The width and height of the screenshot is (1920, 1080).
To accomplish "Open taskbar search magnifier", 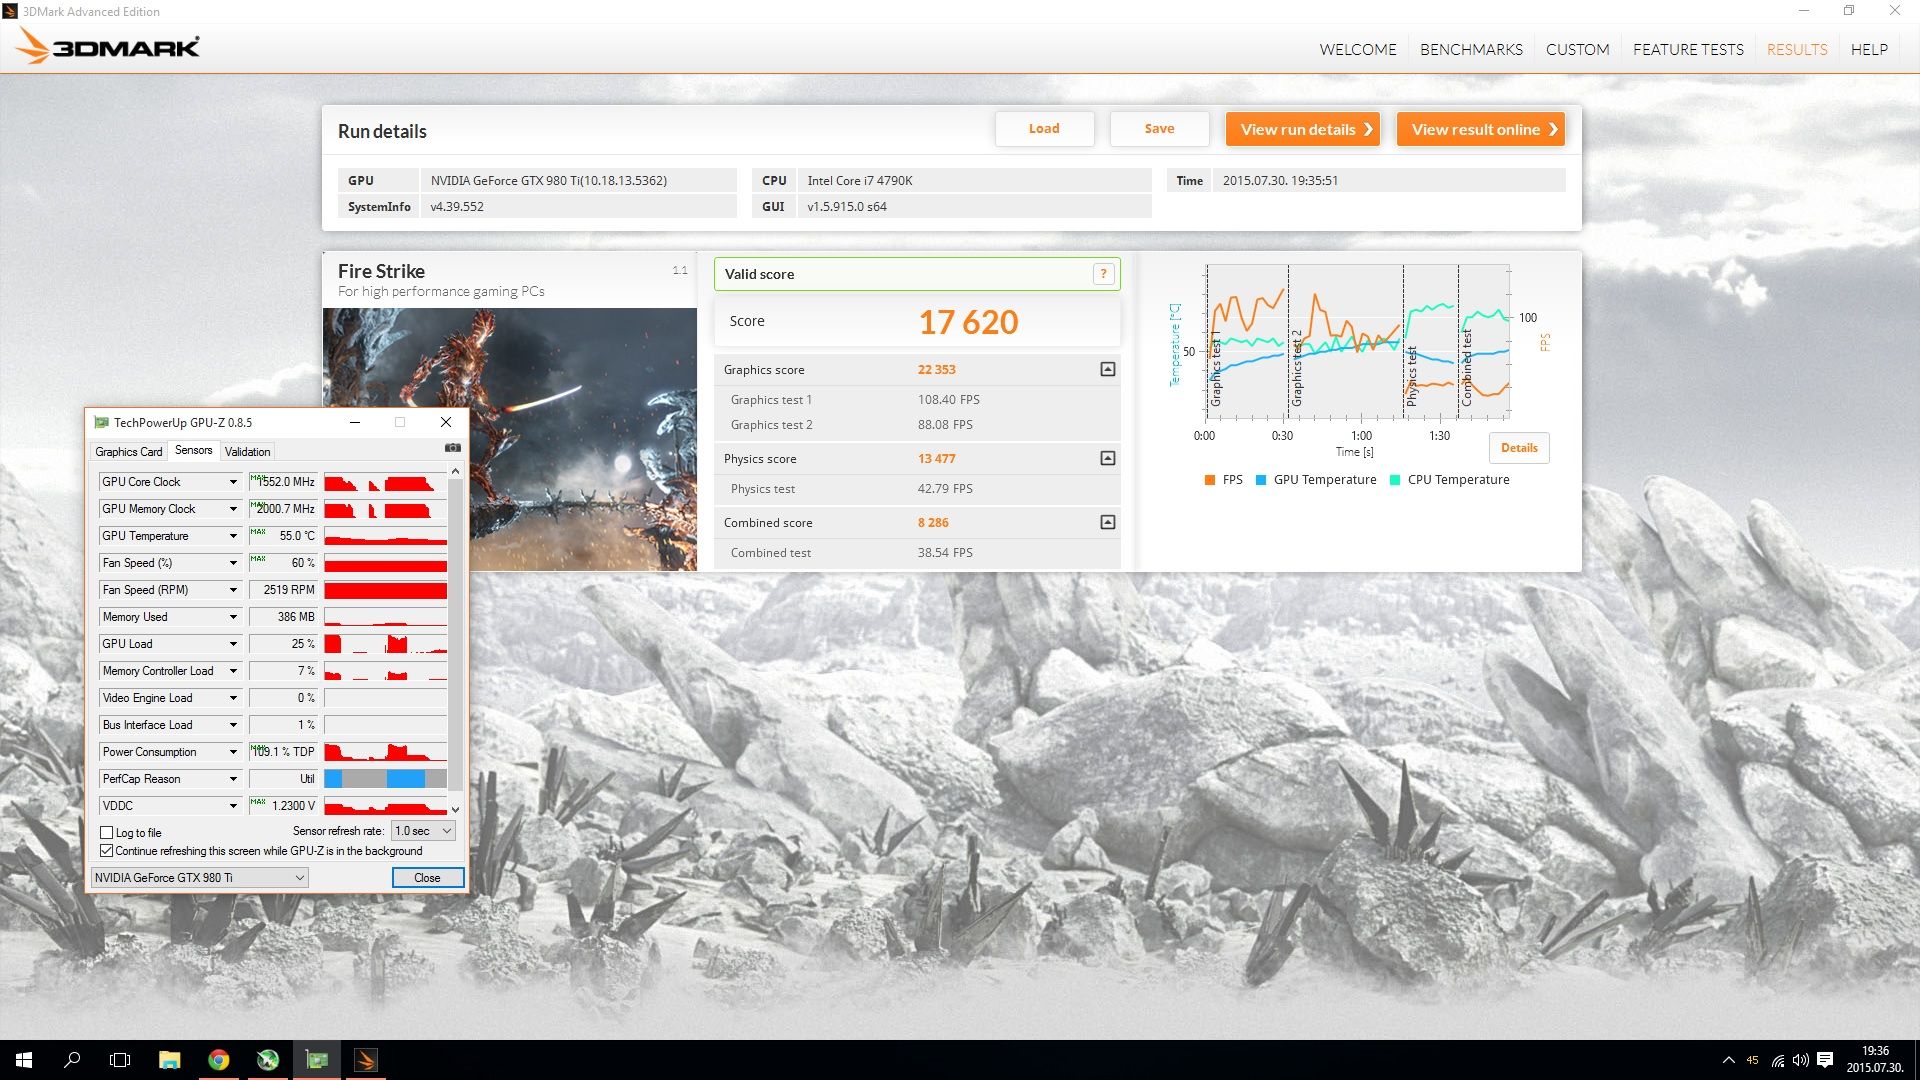I will (72, 1060).
